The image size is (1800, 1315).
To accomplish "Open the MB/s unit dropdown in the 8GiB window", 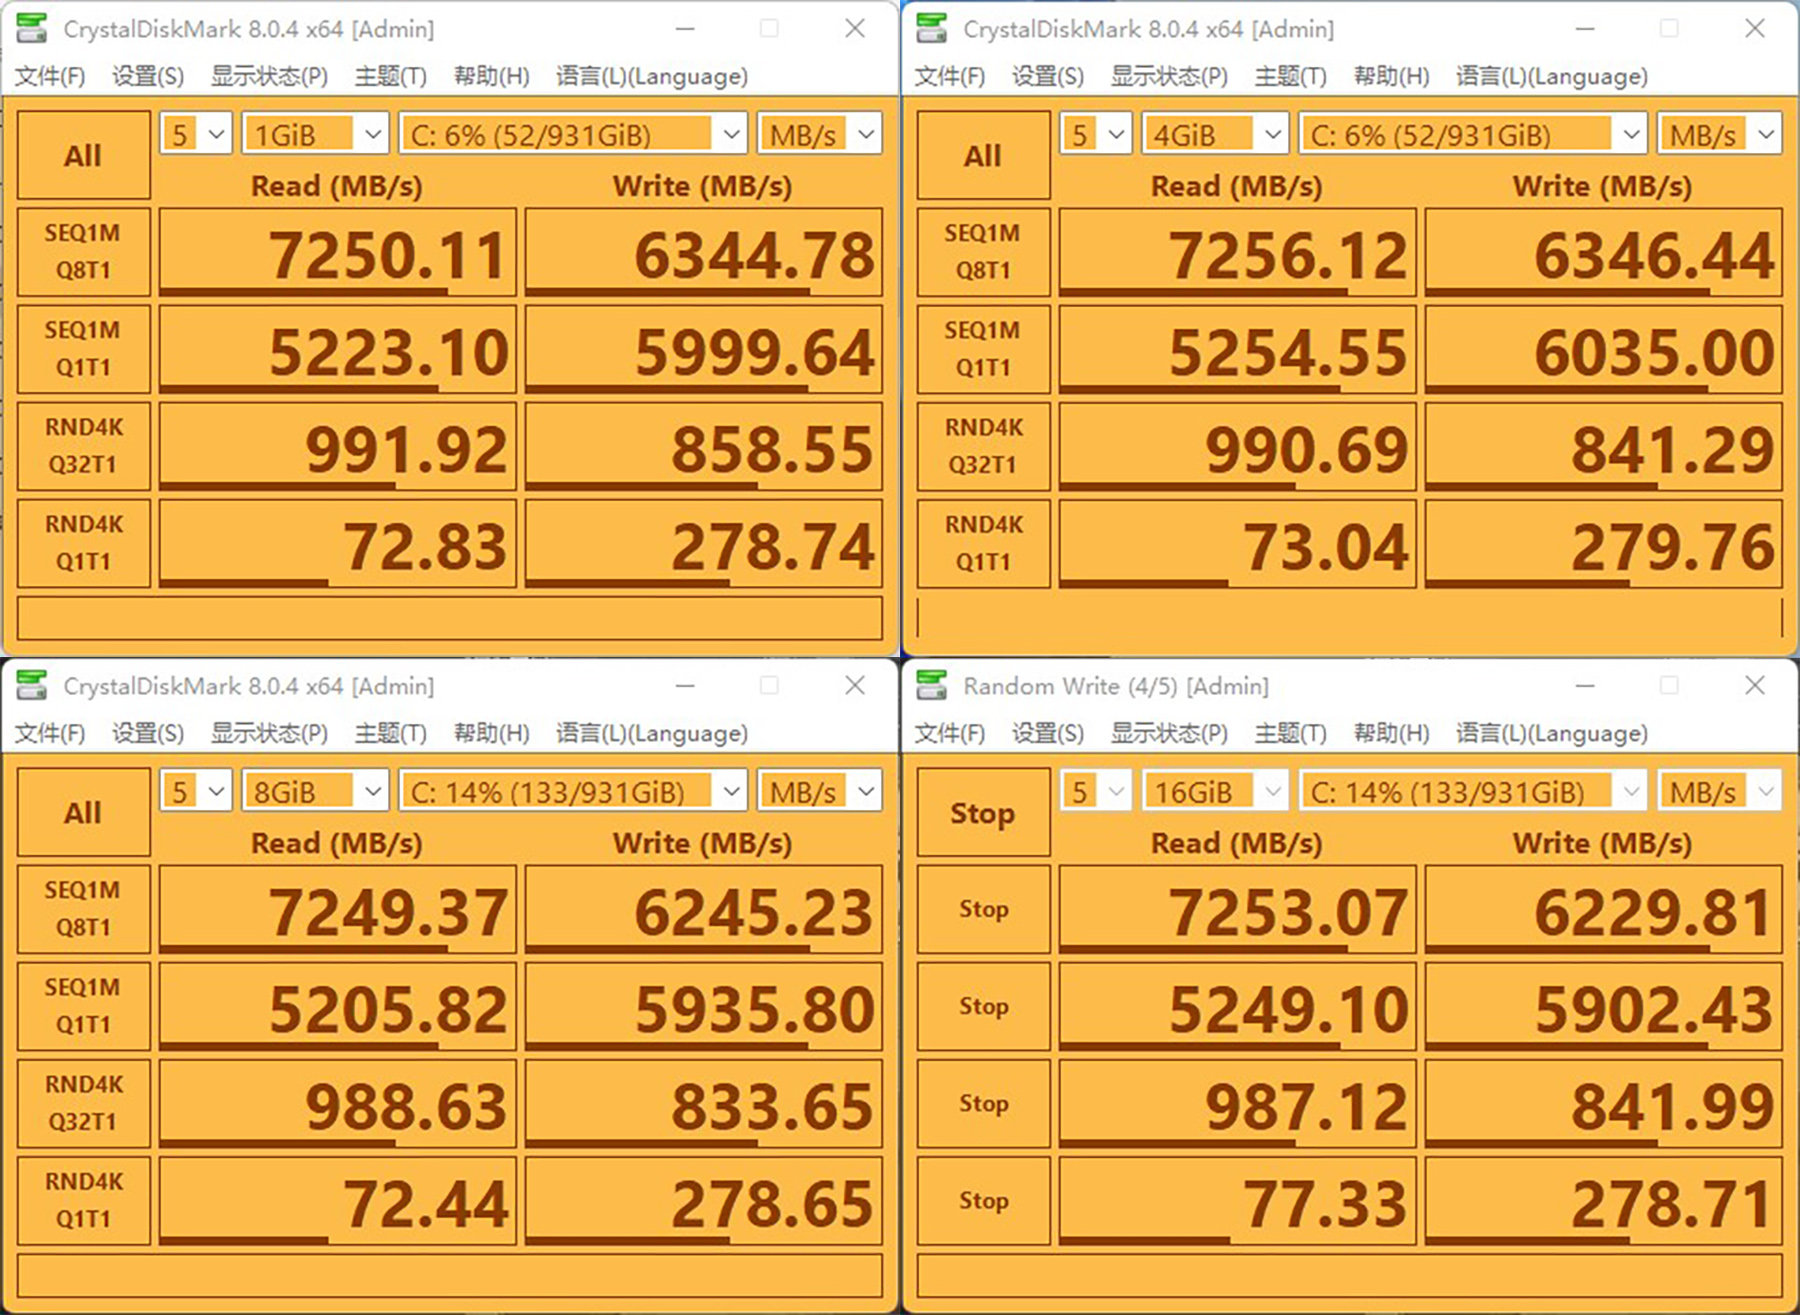I will point(820,791).
